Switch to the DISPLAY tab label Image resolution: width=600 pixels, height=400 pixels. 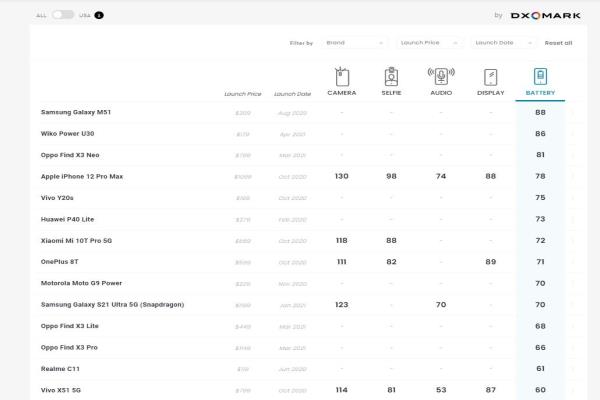pos(491,93)
